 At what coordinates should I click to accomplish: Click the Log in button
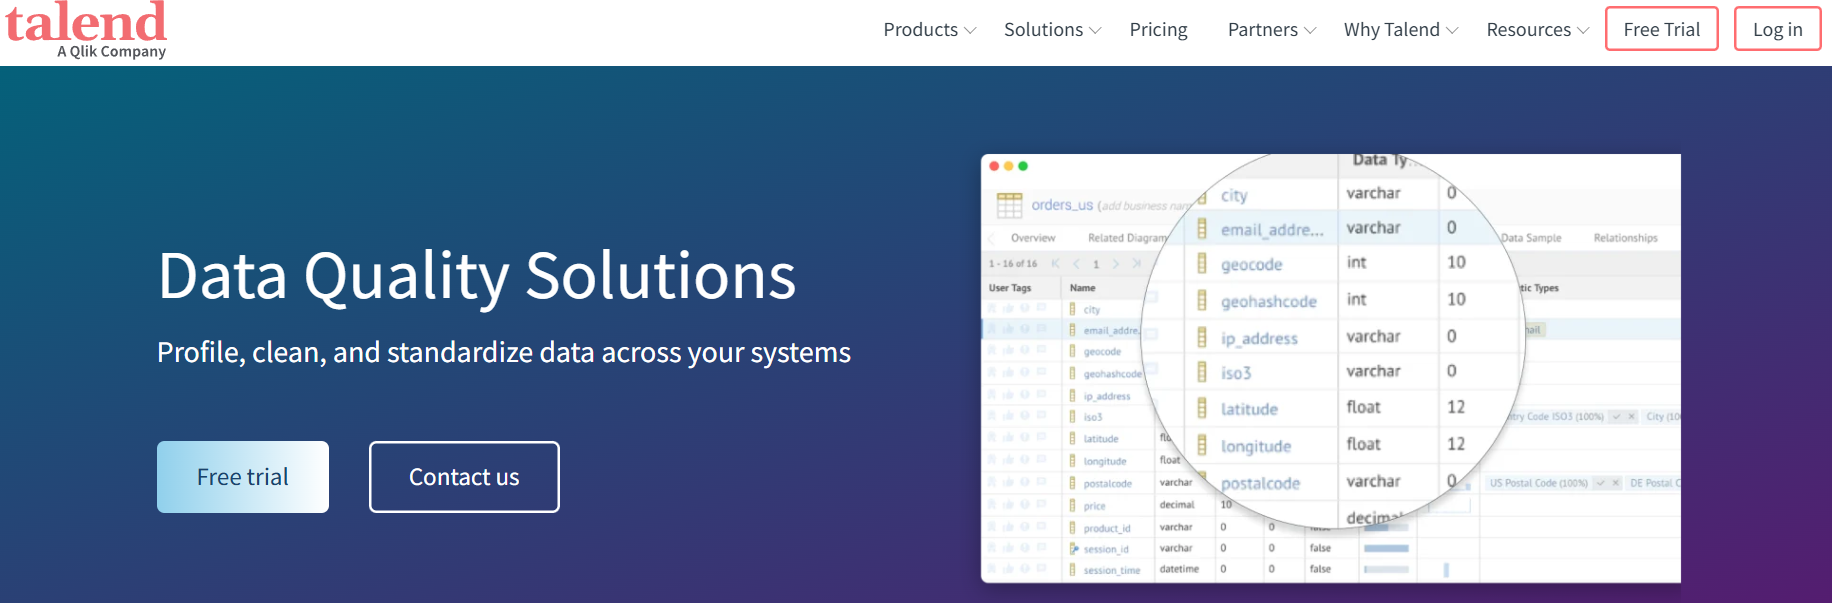click(x=1777, y=29)
